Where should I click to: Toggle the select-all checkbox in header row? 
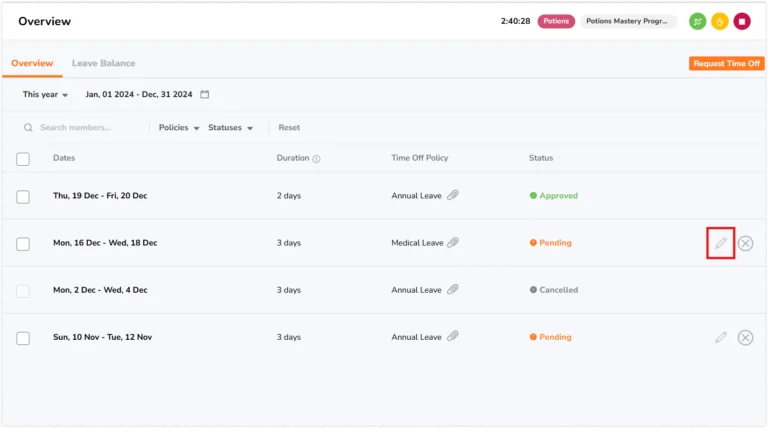(23, 159)
